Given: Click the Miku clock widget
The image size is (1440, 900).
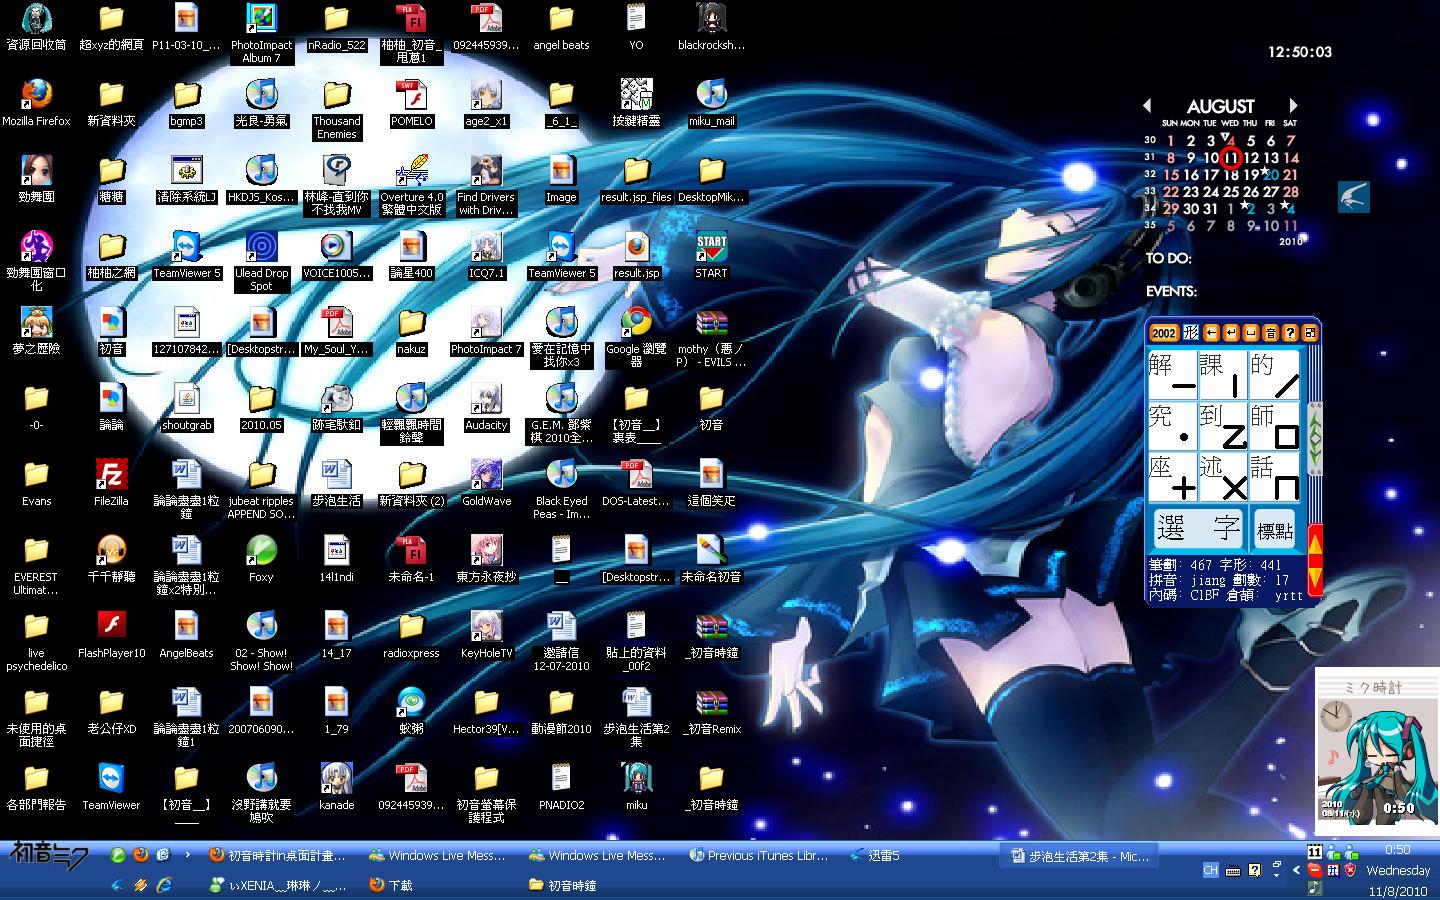Looking at the screenshot, I should pyautogui.click(x=1377, y=750).
